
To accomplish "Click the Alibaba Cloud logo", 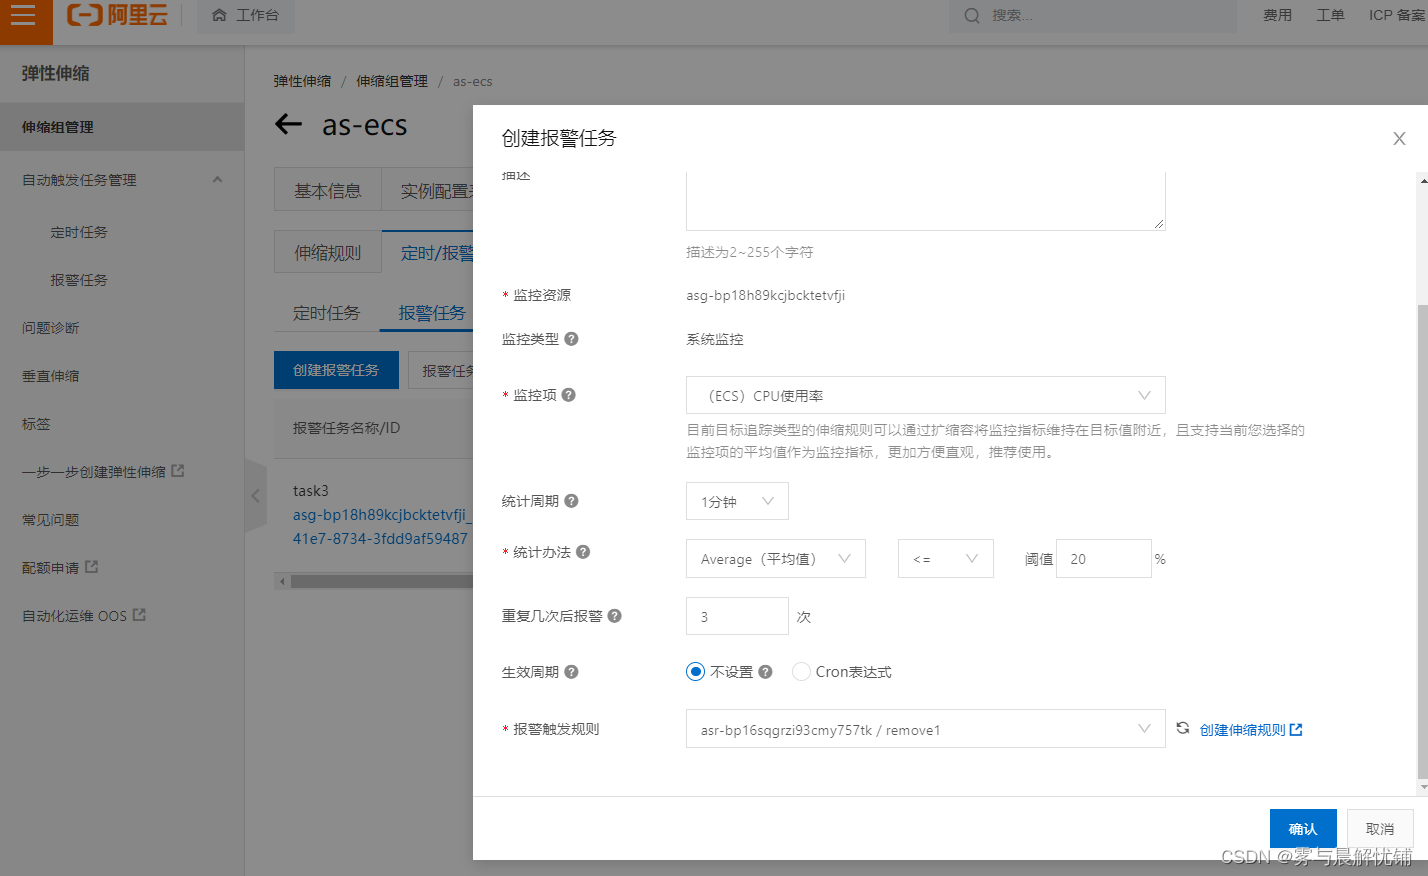I will click(x=117, y=15).
